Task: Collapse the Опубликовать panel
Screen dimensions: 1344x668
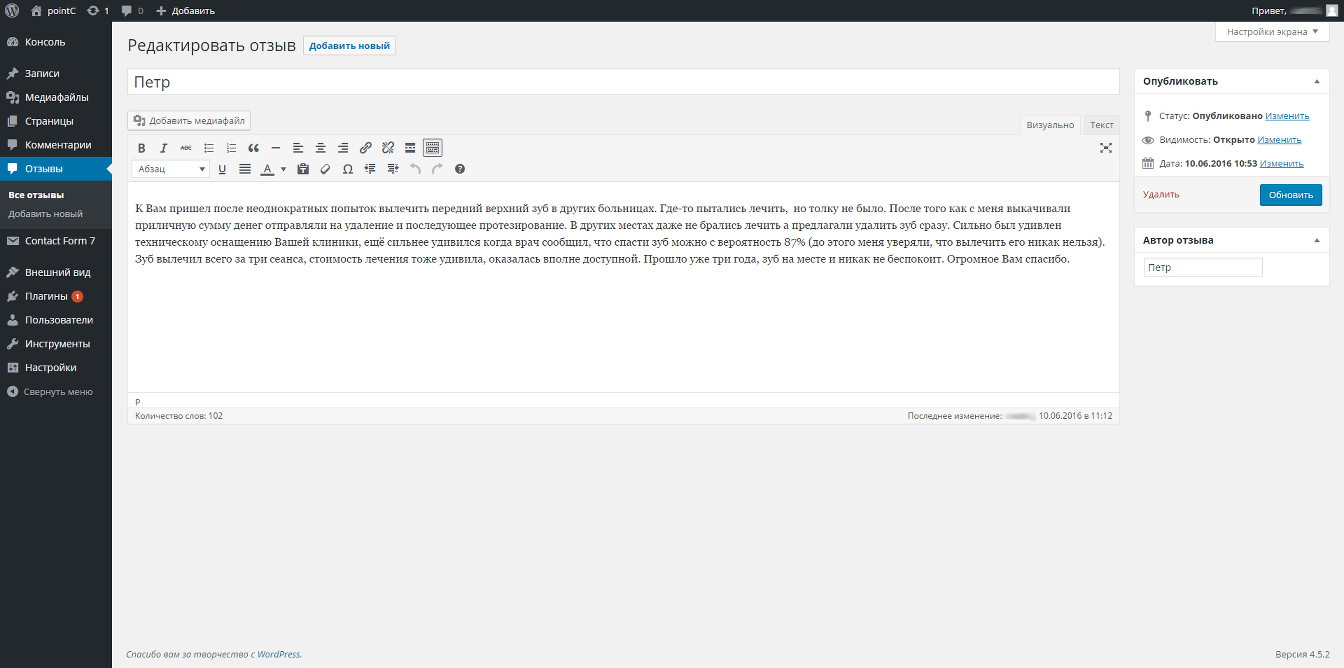Action: pos(1316,81)
